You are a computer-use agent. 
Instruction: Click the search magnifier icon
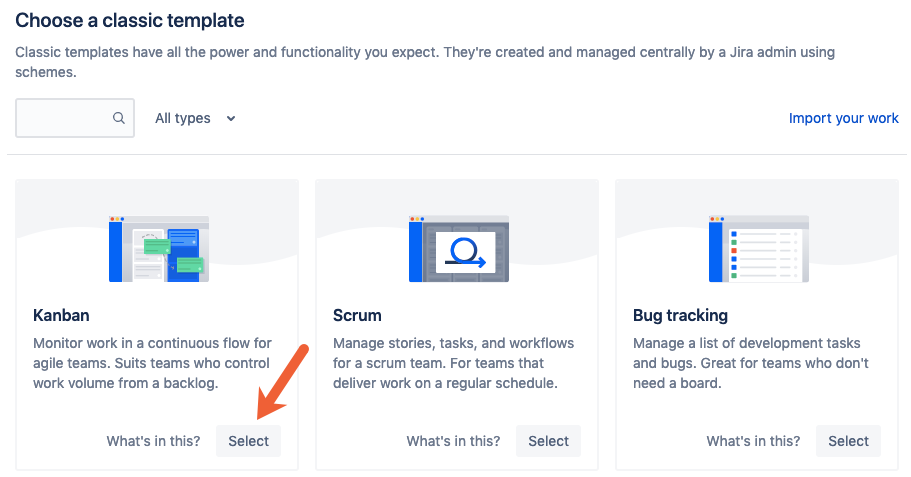(119, 118)
